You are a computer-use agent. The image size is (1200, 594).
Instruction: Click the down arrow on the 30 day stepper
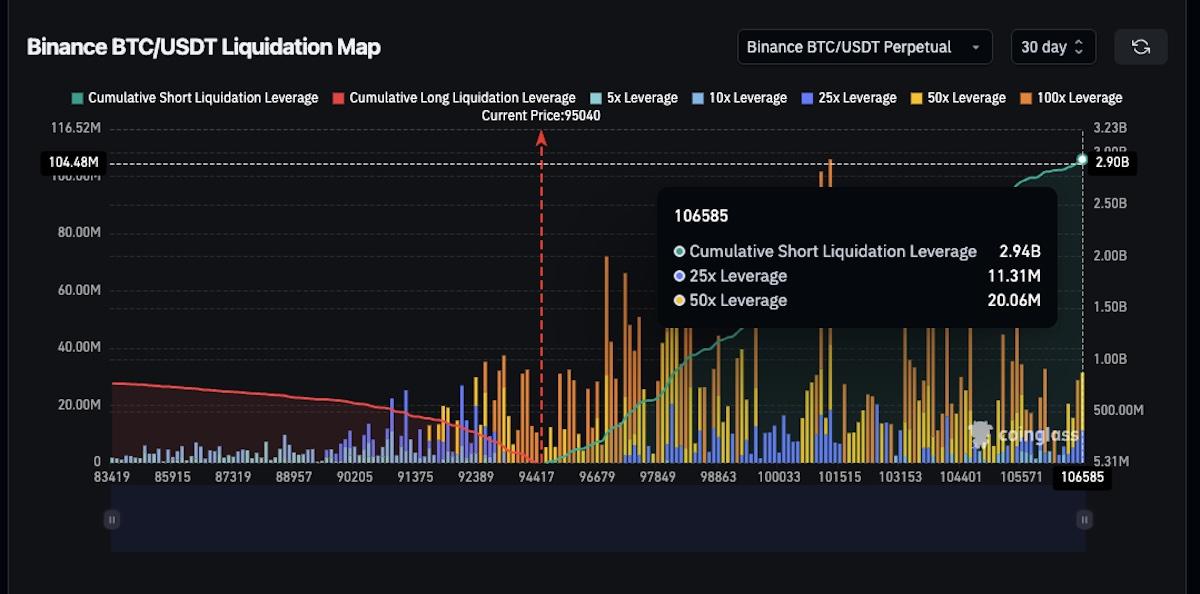[x=1077, y=52]
